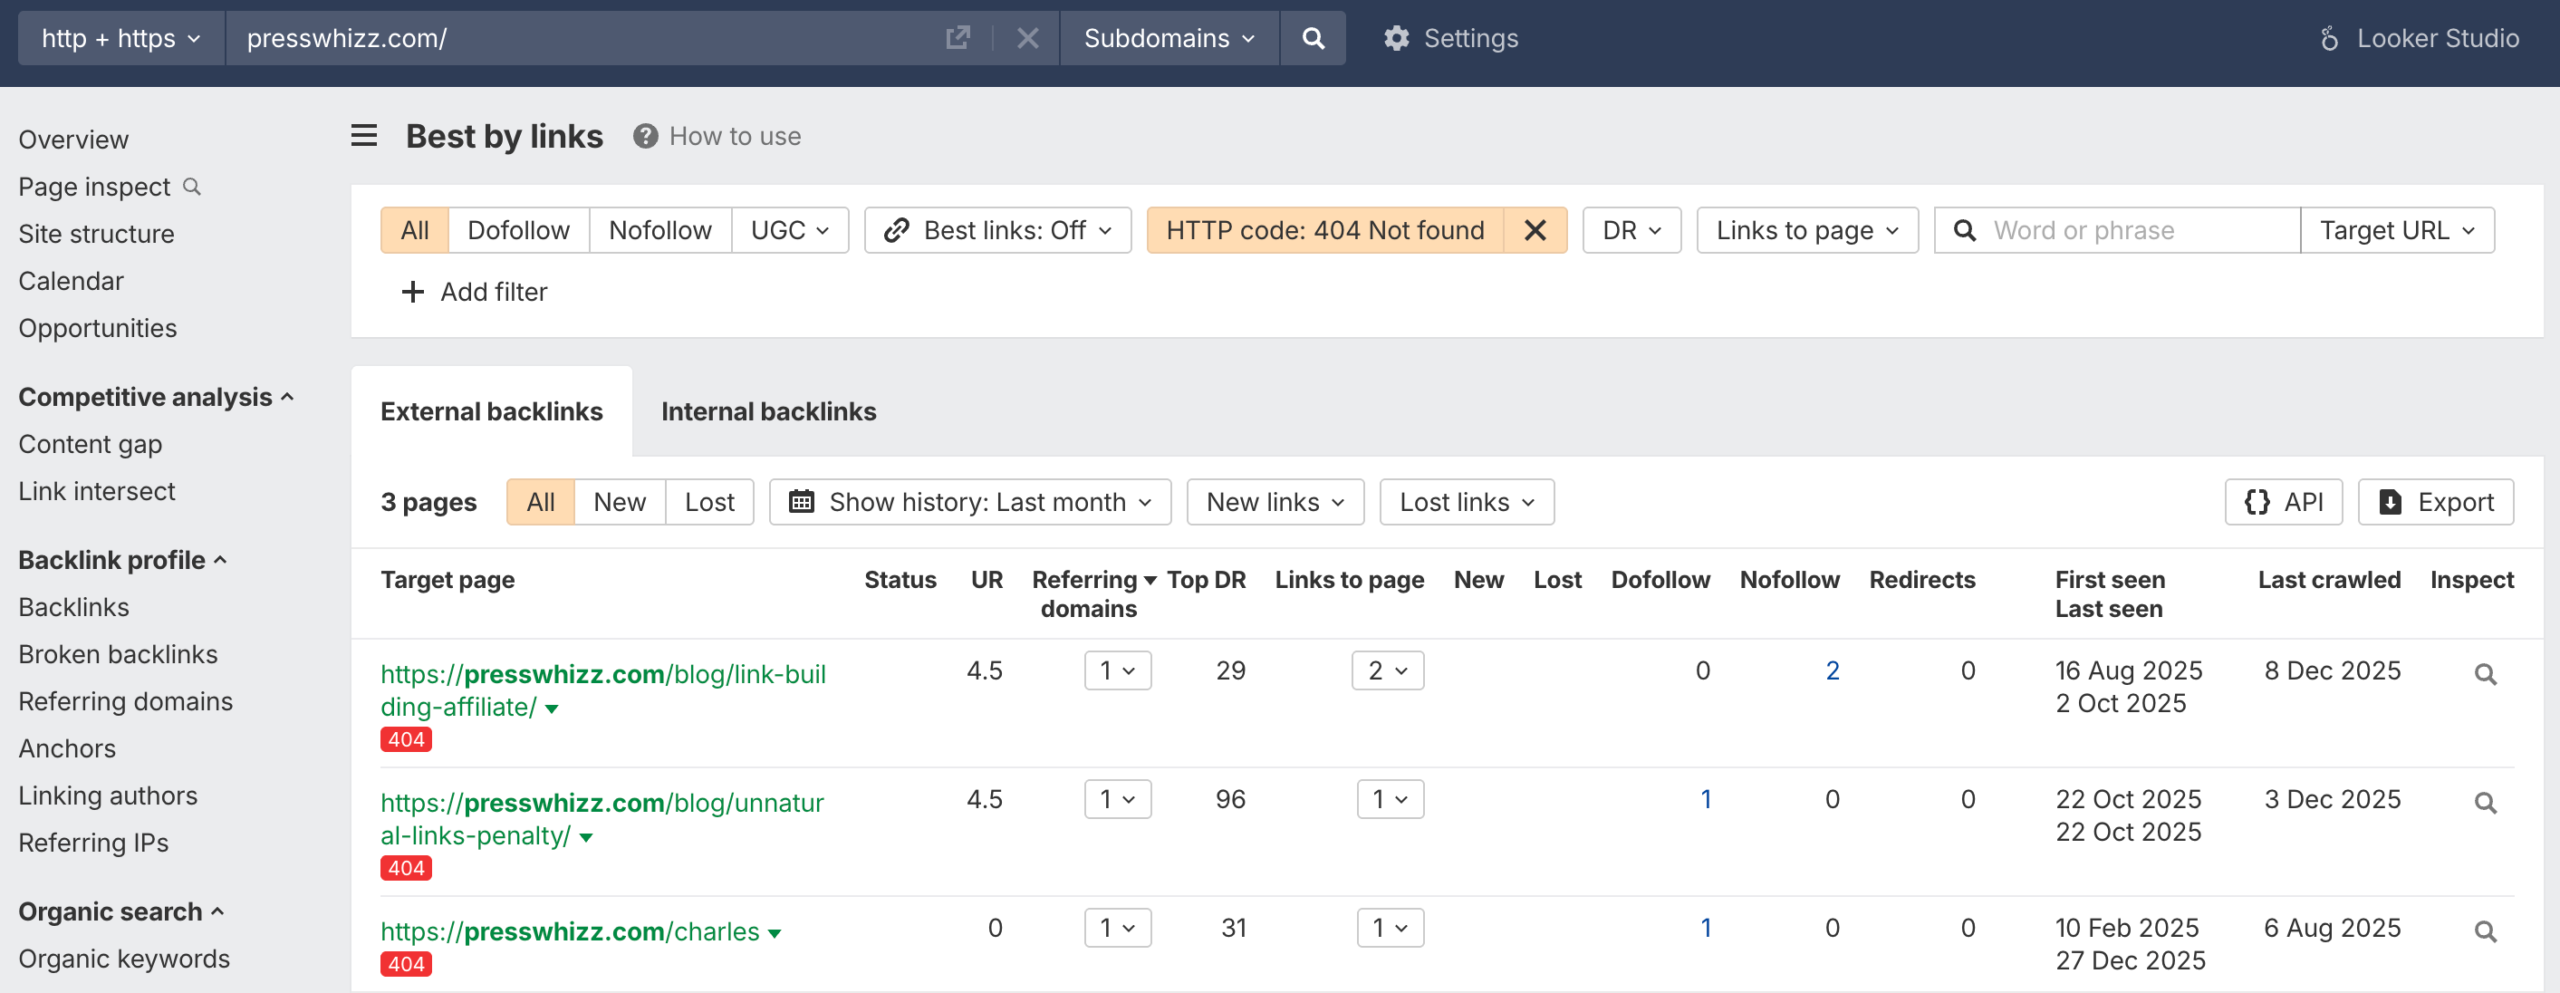Open the Subdomains mode dropdown
This screenshot has width=2560, height=993.
[x=1168, y=37]
